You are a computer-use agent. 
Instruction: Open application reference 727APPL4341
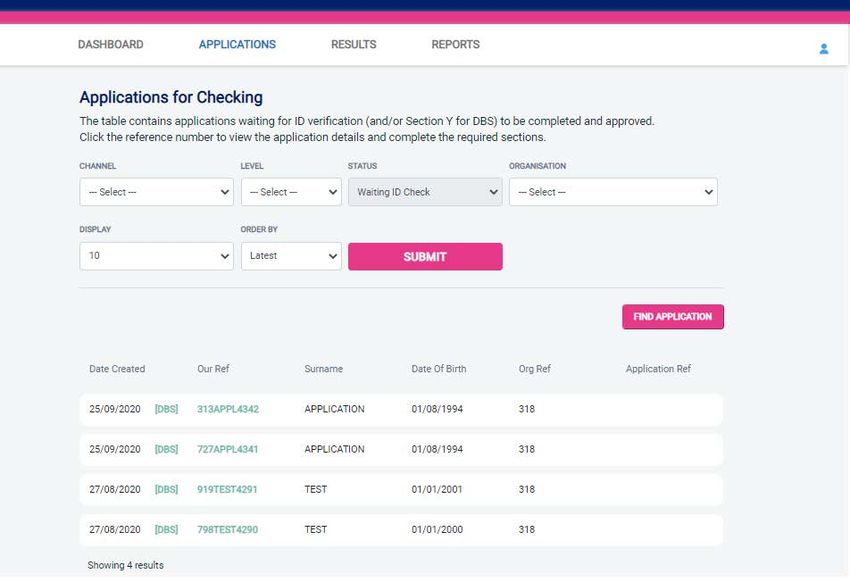tap(228, 449)
